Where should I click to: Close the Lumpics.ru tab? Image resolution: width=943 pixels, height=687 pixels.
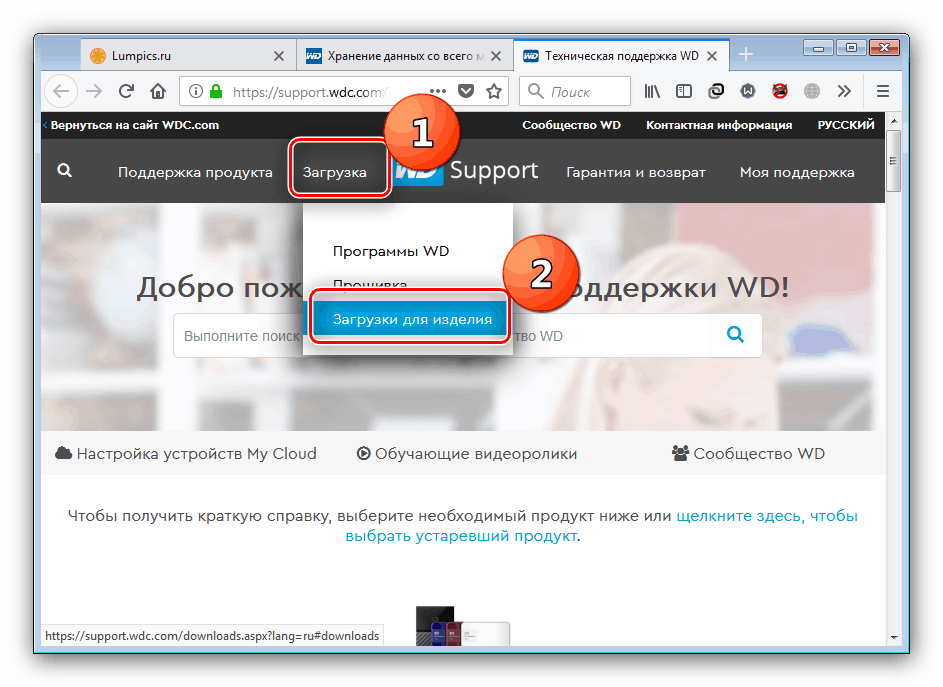tap(279, 56)
